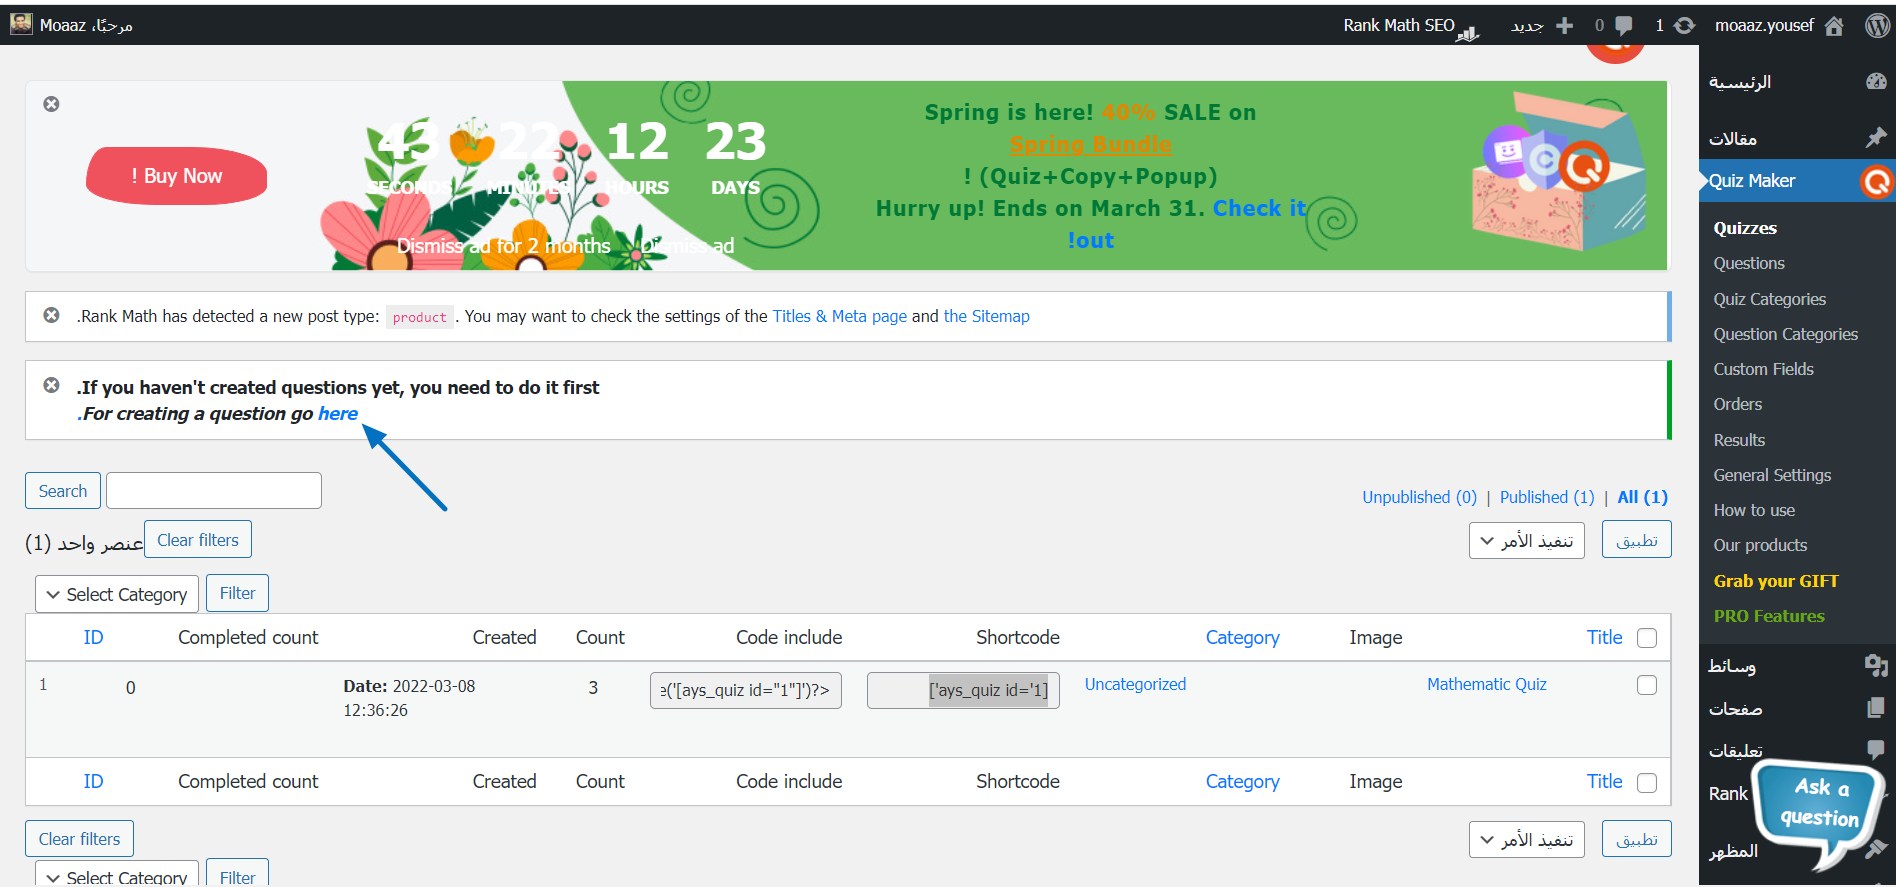Viewport: 1896px width, 887px height.
Task: Click the Search button
Action: [x=63, y=491]
